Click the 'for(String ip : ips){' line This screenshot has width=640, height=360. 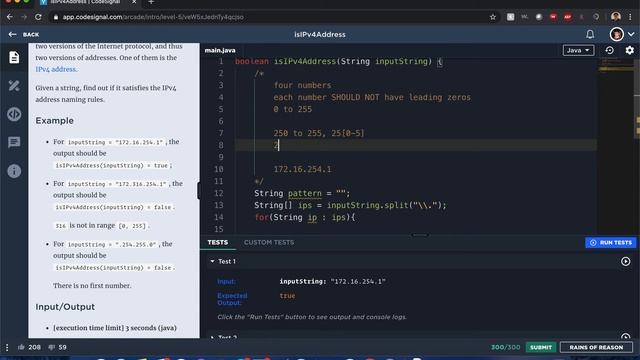pos(304,217)
